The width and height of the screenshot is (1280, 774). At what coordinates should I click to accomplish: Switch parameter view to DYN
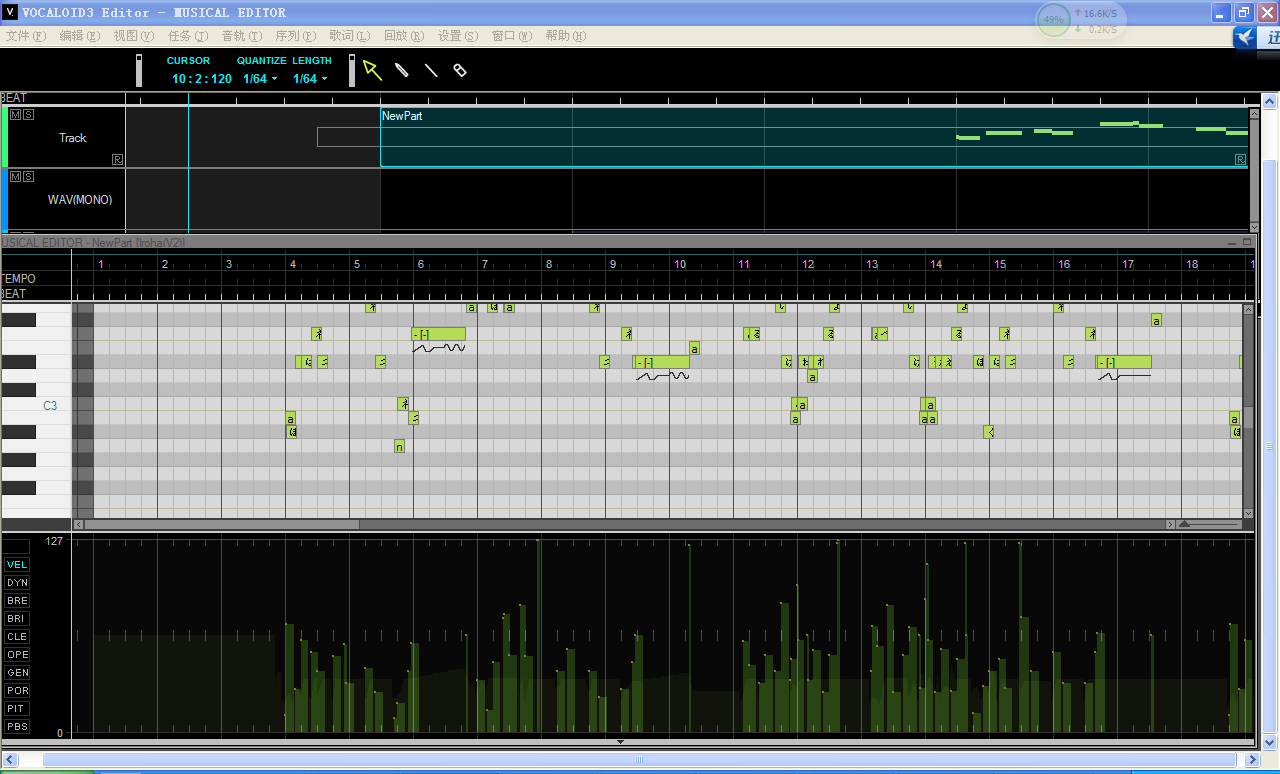[17, 583]
